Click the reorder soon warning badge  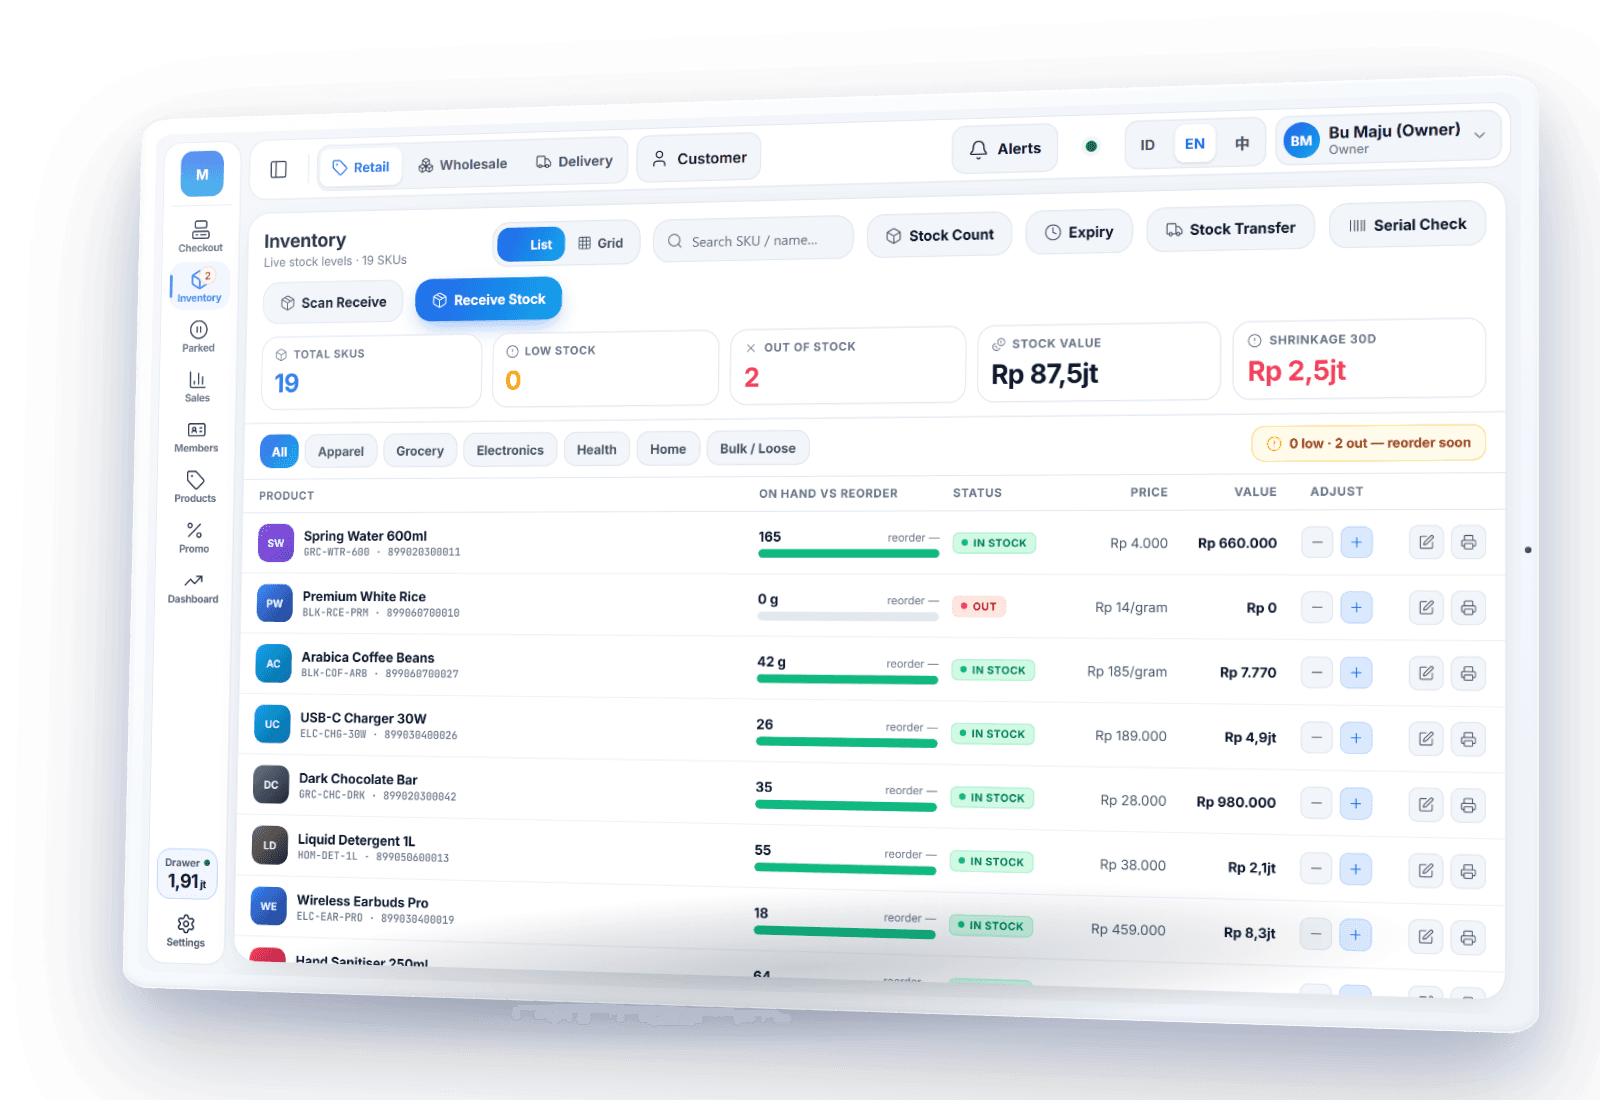[1369, 443]
